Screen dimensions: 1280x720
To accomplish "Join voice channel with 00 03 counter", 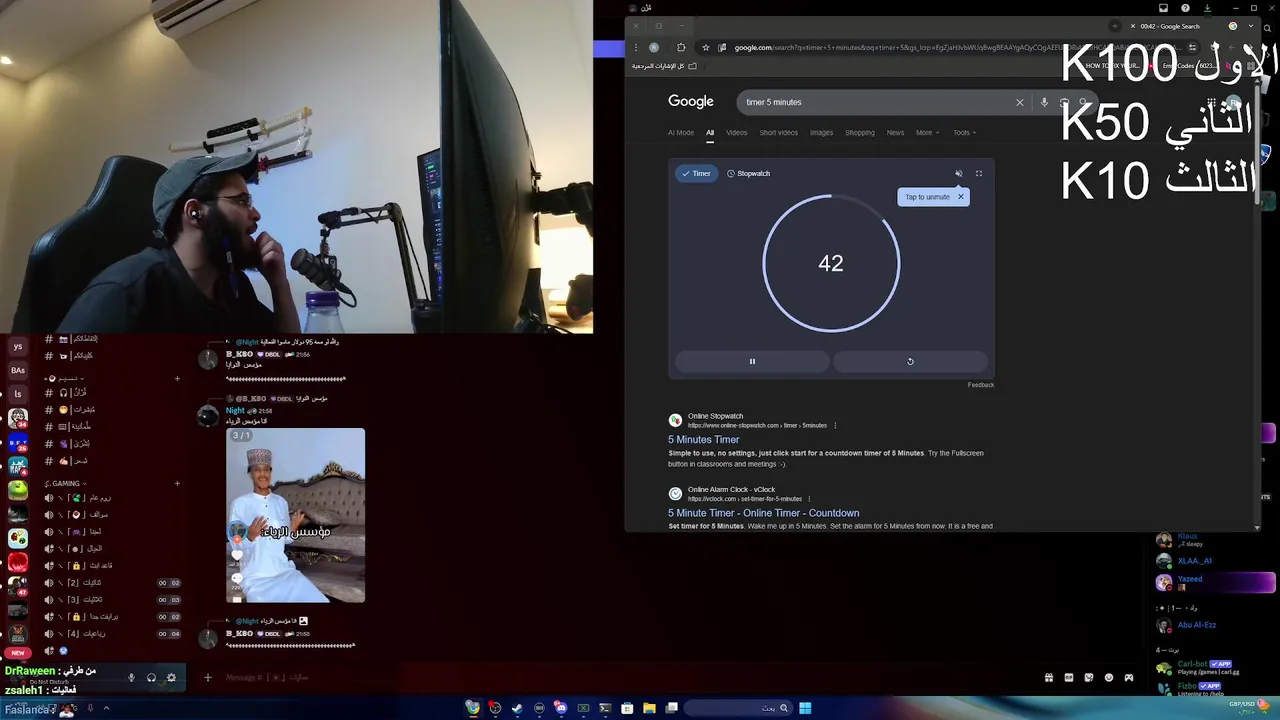I will [x=112, y=599].
